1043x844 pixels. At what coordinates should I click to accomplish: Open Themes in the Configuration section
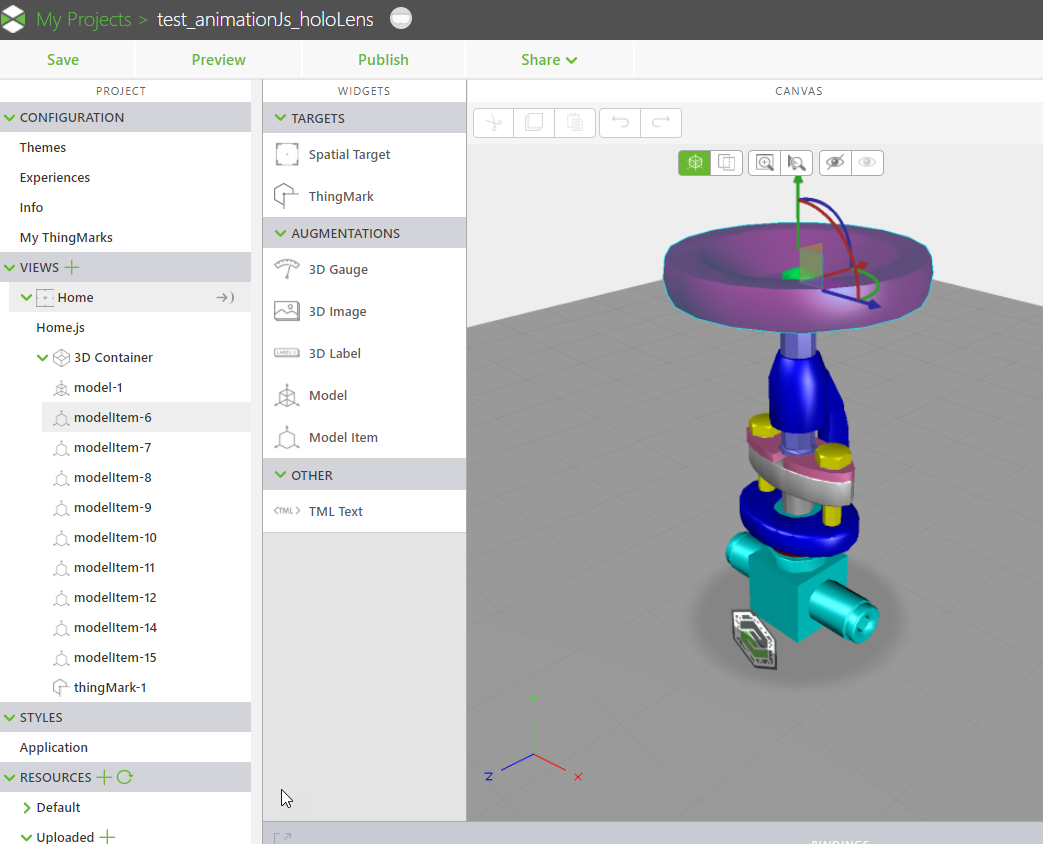point(43,147)
